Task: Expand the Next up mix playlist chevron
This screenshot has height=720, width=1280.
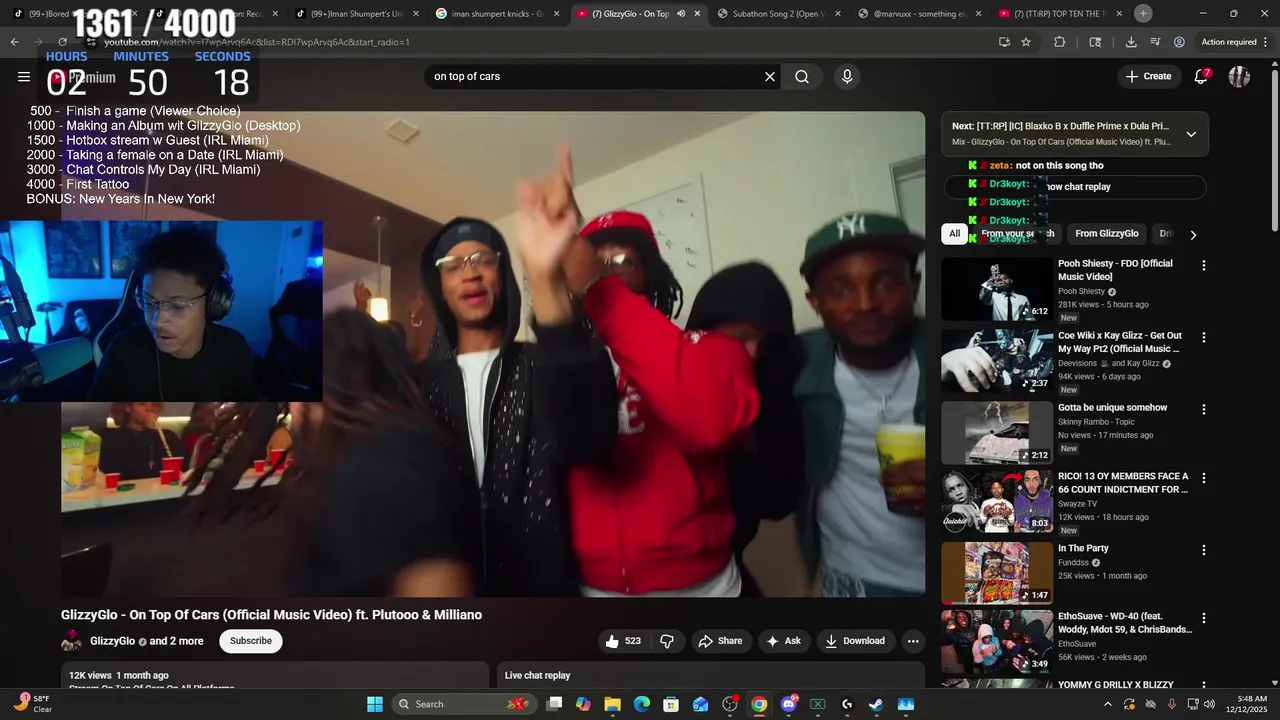Action: coord(1191,134)
